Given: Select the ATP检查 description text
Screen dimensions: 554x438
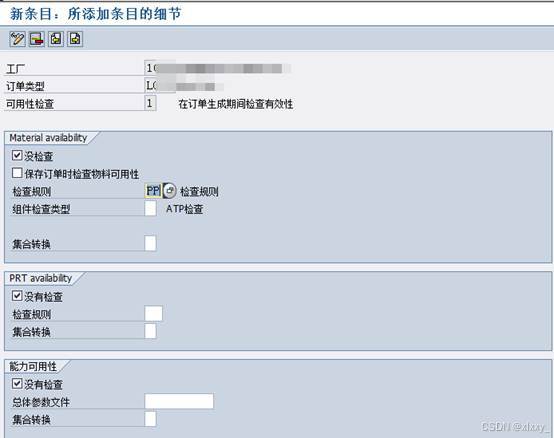Looking at the screenshot, I should (x=184, y=209).
